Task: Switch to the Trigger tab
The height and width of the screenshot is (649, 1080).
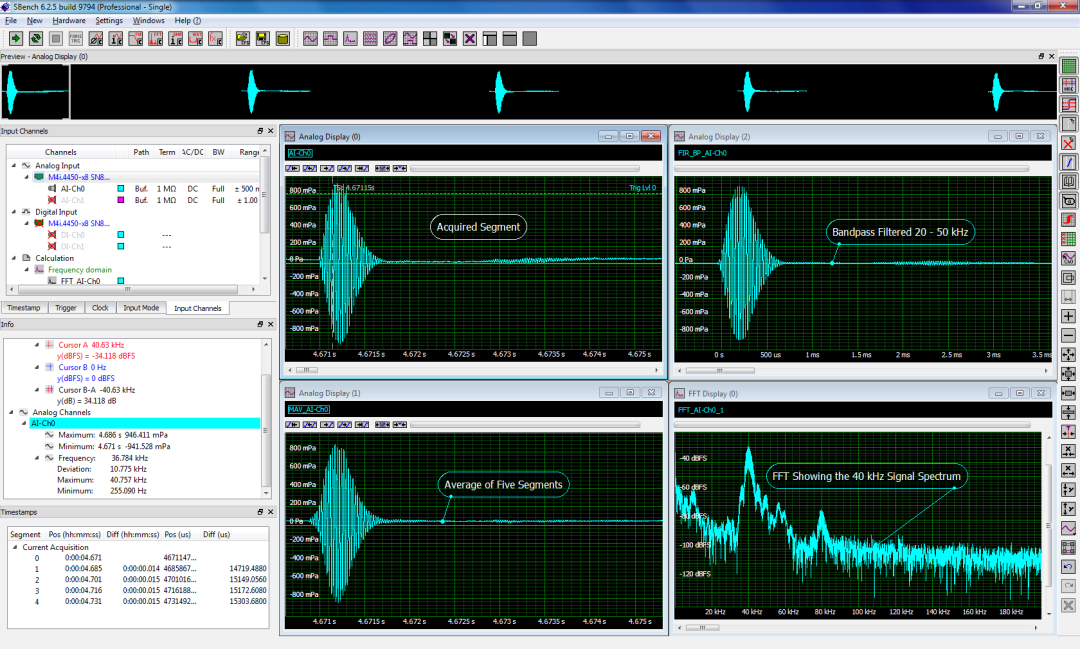Action: pos(66,308)
